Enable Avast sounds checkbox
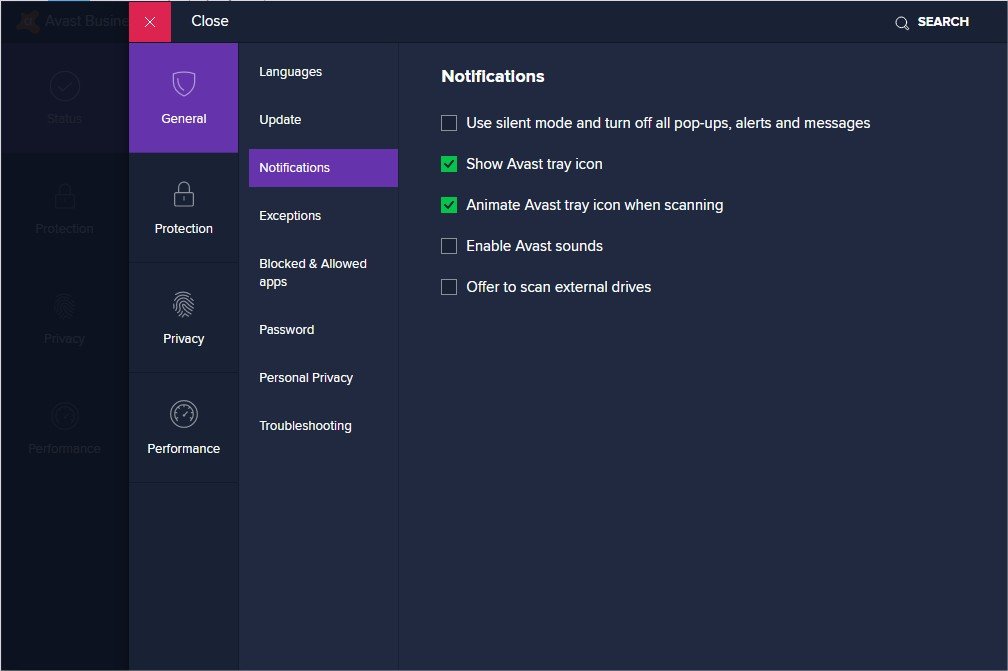The height and width of the screenshot is (671, 1008). click(x=449, y=246)
